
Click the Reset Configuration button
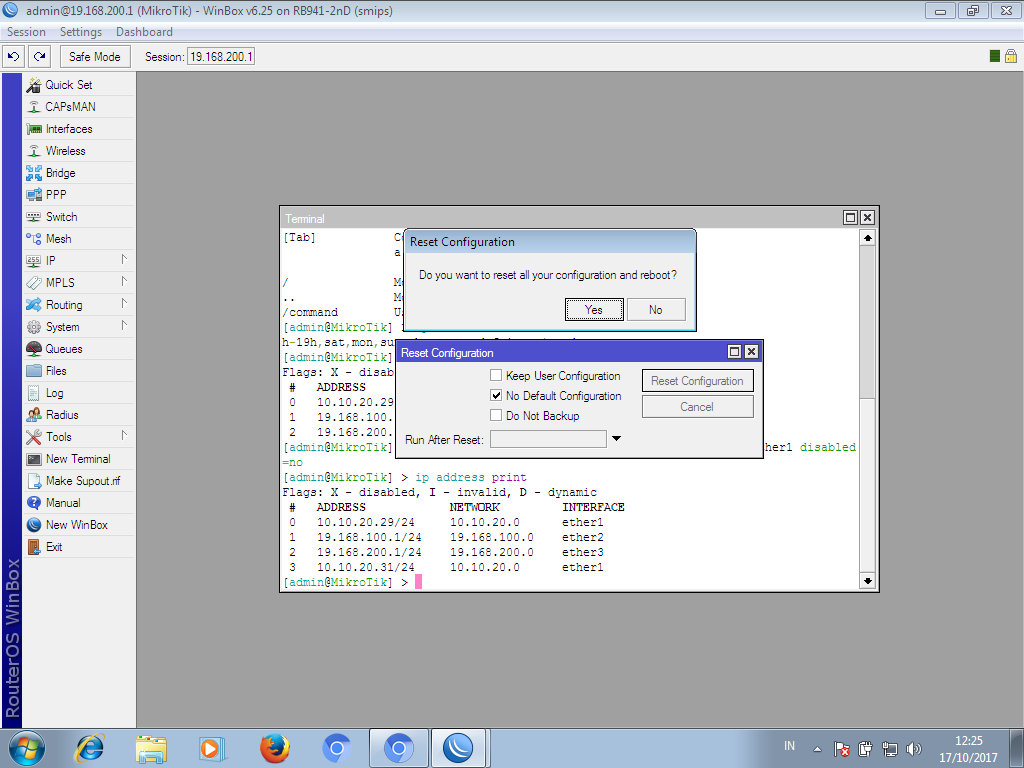coord(697,381)
